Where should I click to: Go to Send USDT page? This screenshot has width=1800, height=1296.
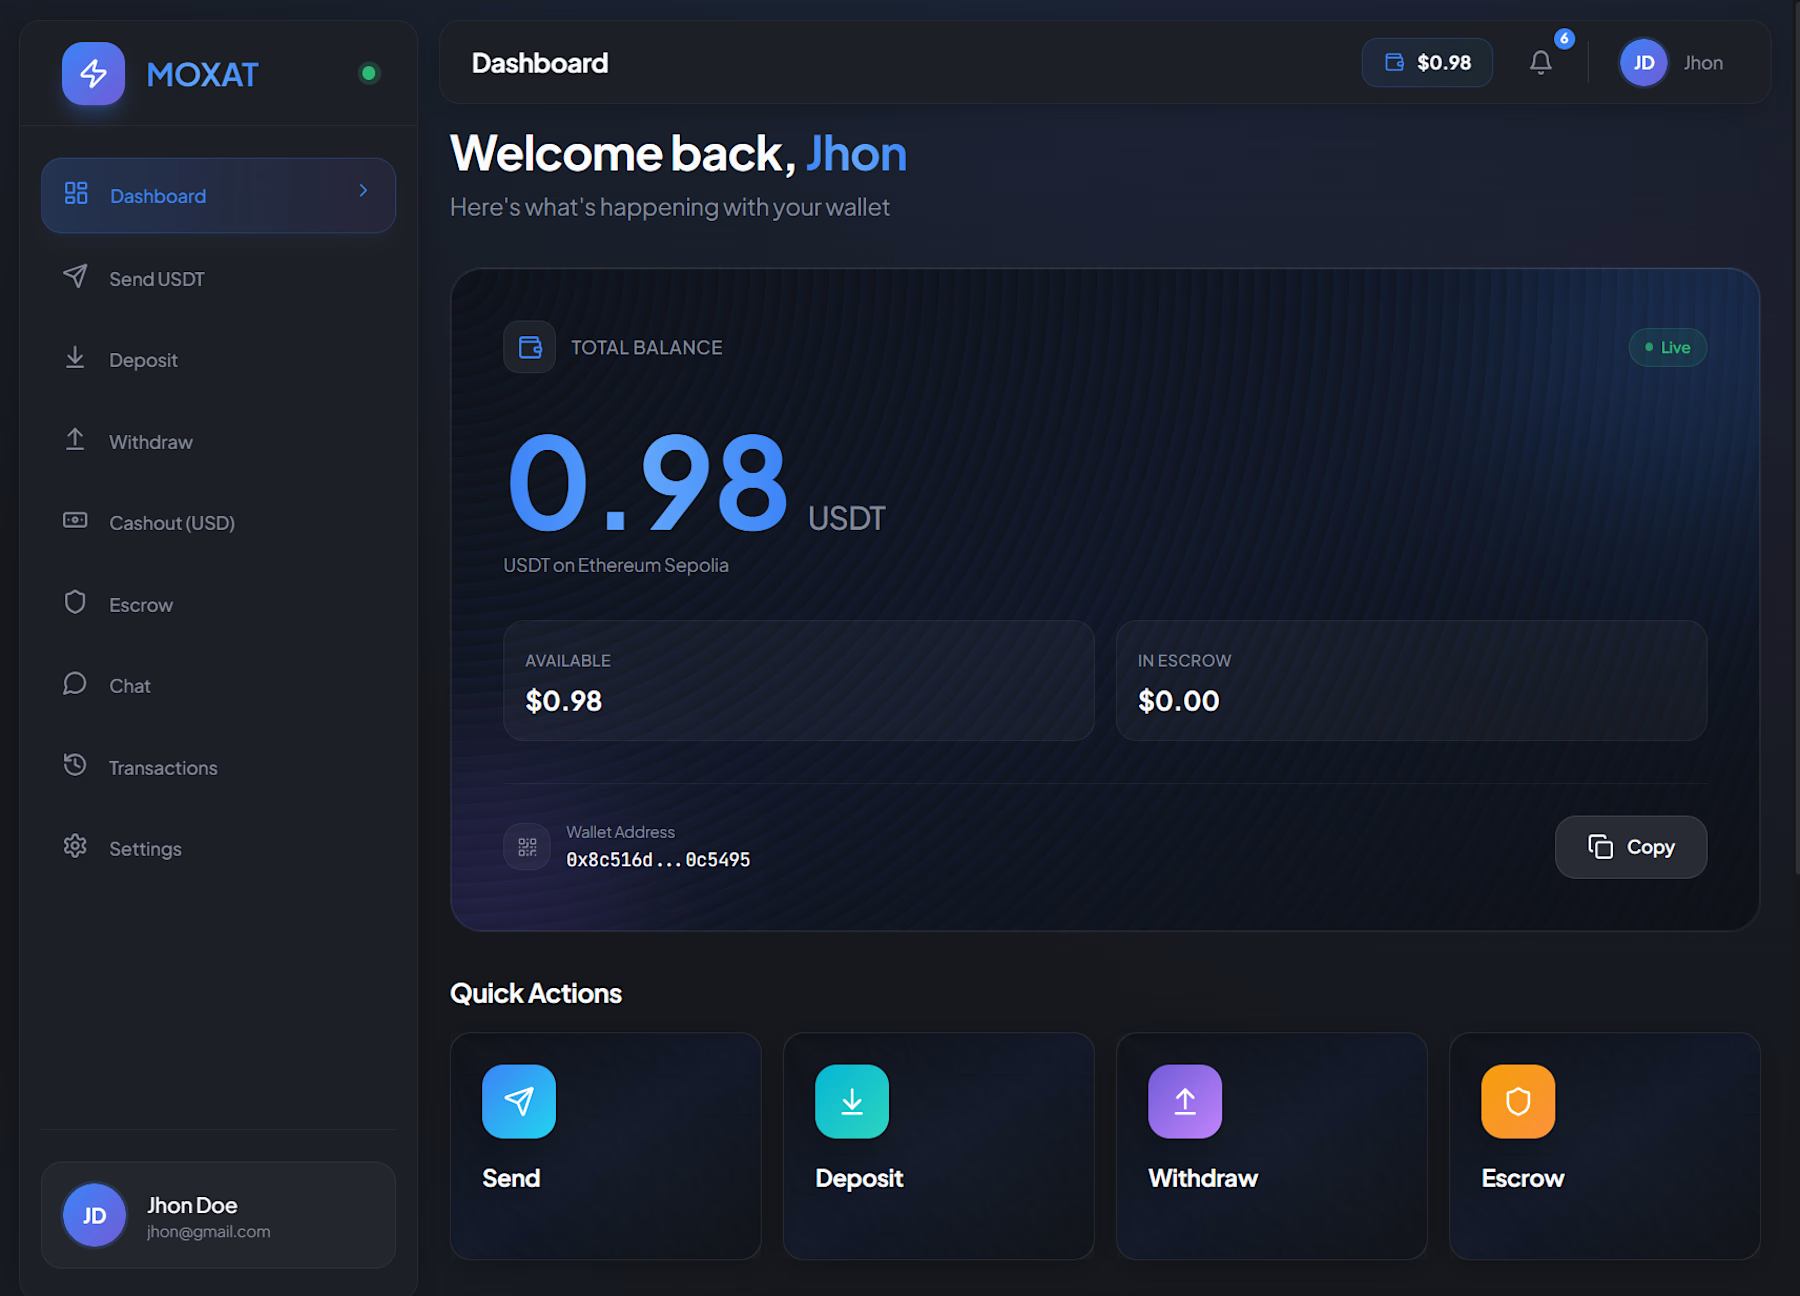[x=218, y=278]
